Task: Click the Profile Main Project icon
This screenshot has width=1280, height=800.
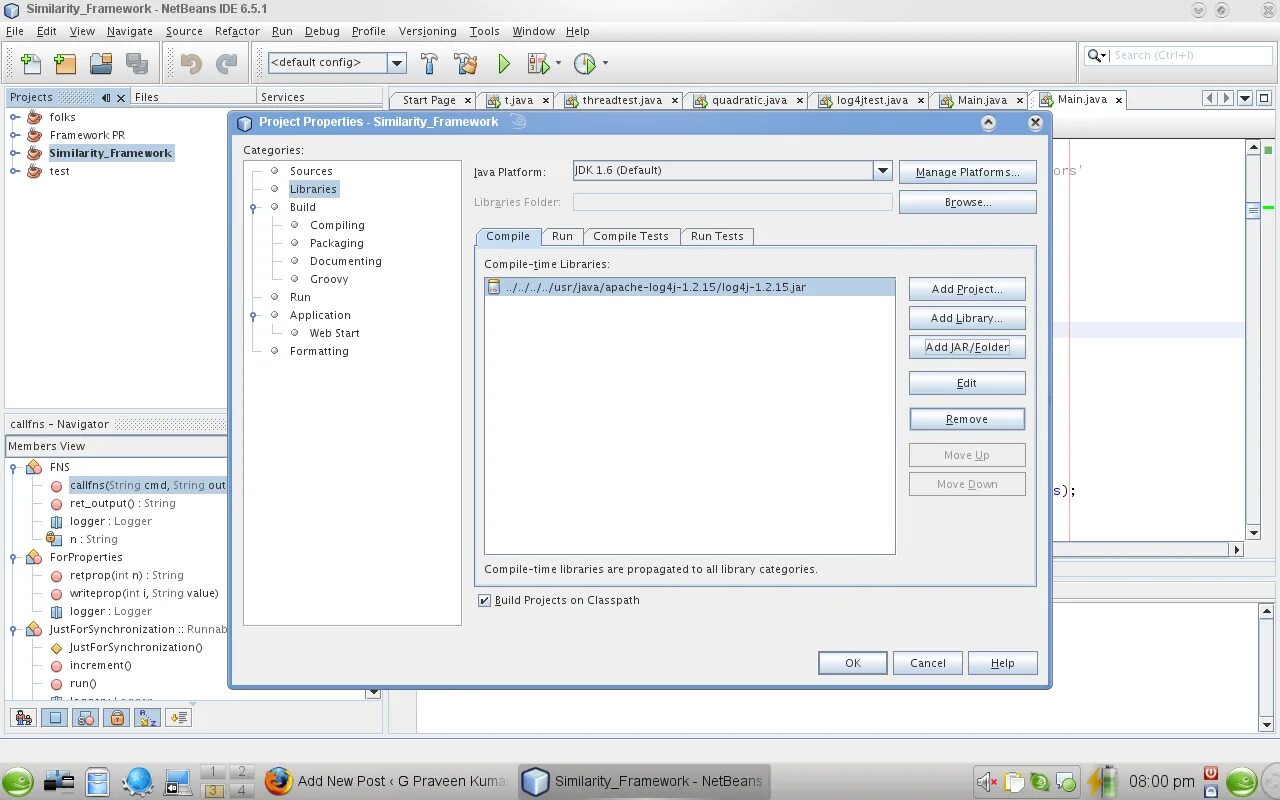Action: coord(585,64)
